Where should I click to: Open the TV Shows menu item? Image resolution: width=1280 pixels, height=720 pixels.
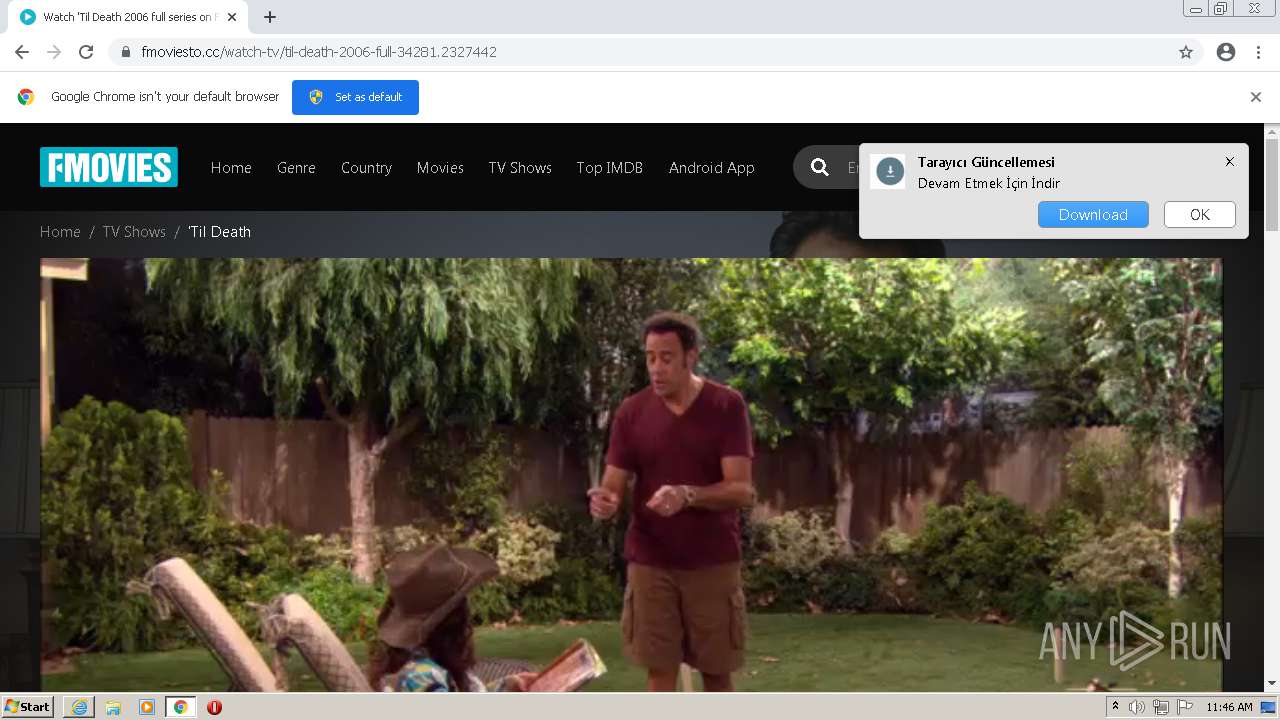point(520,168)
